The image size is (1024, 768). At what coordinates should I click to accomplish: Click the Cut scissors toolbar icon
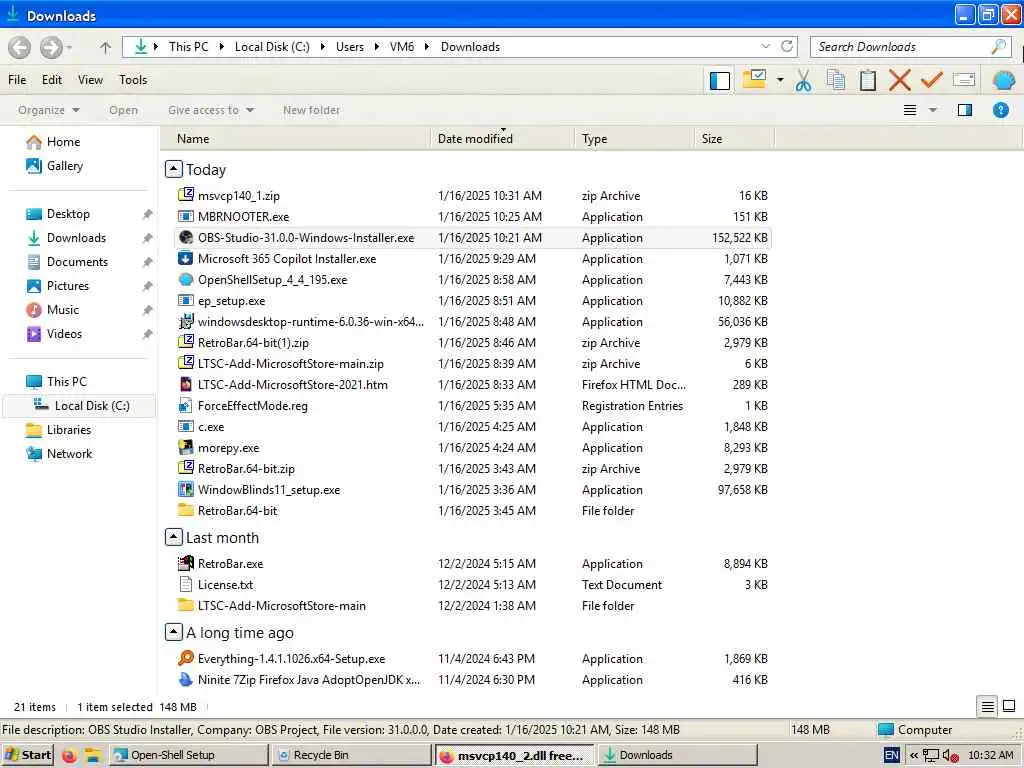coord(803,80)
